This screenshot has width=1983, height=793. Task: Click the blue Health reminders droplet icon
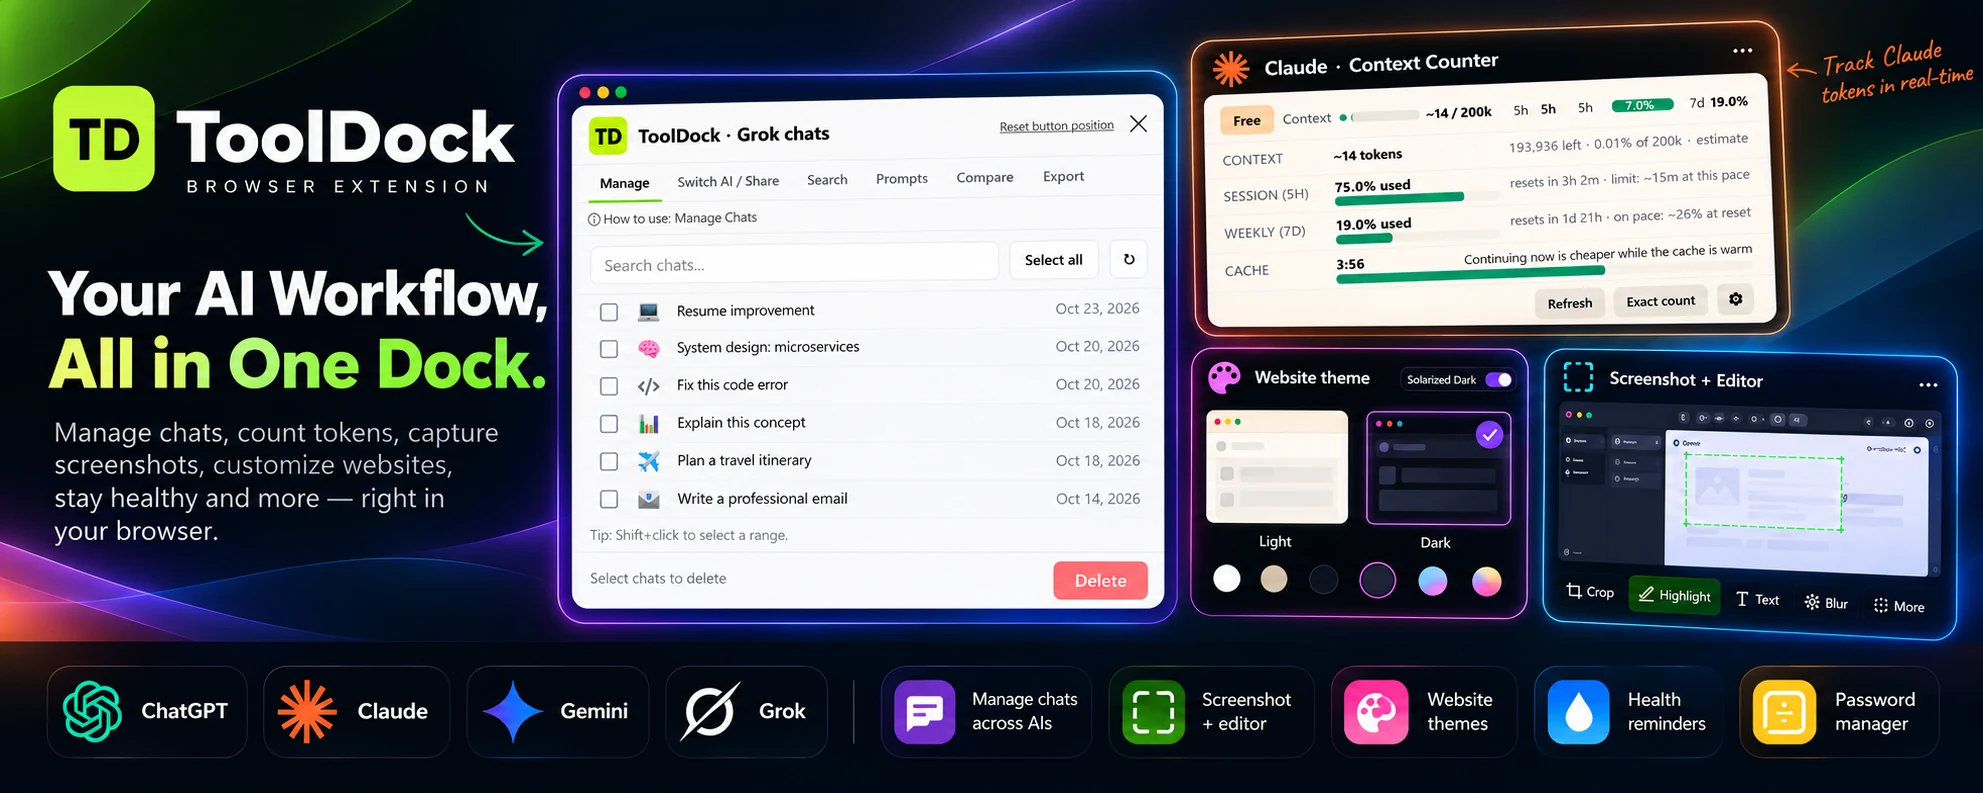1578,712
